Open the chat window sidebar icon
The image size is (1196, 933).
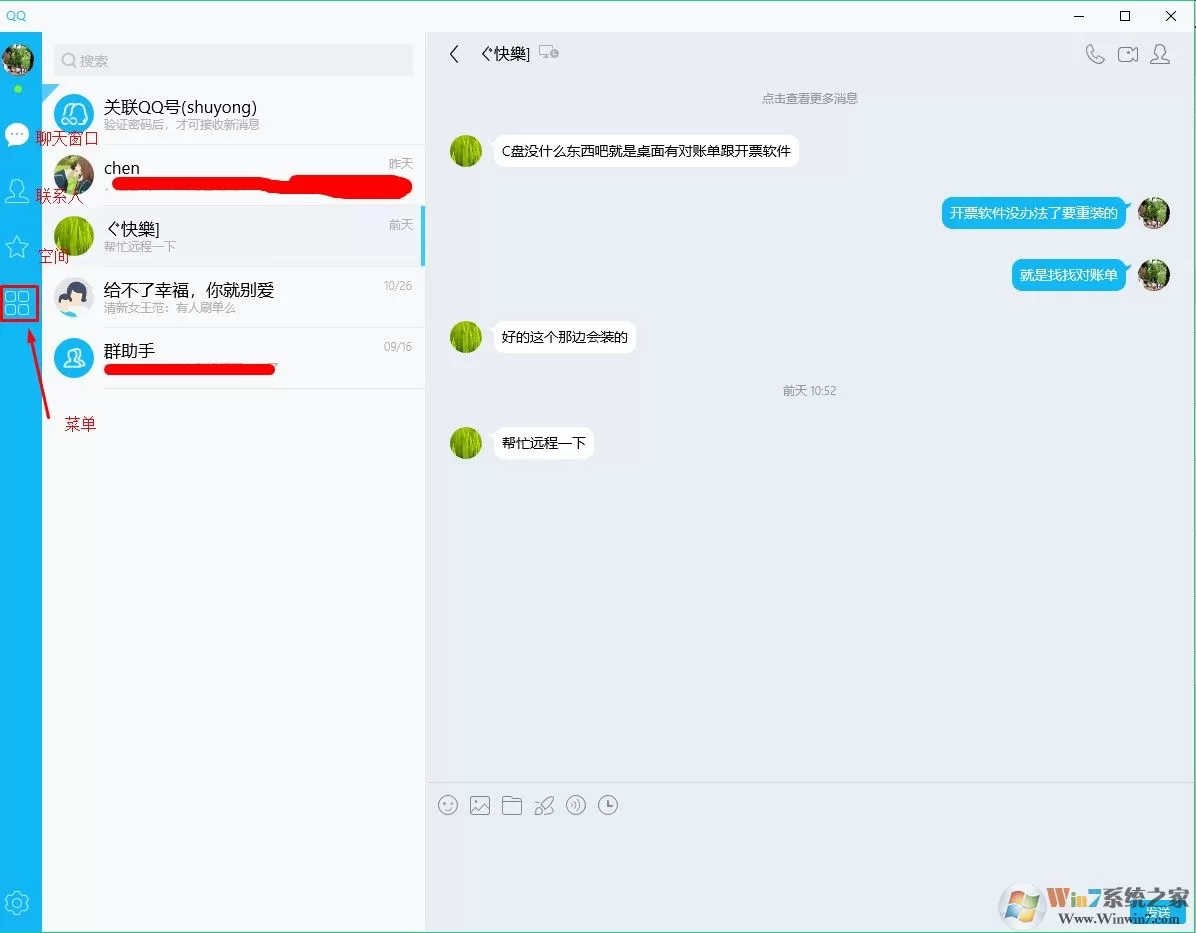click(x=17, y=135)
